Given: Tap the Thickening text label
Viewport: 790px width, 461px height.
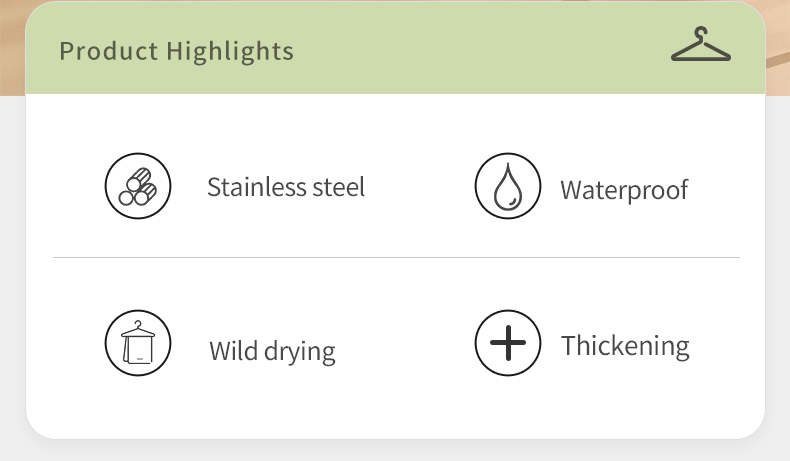Looking at the screenshot, I should (x=625, y=347).
